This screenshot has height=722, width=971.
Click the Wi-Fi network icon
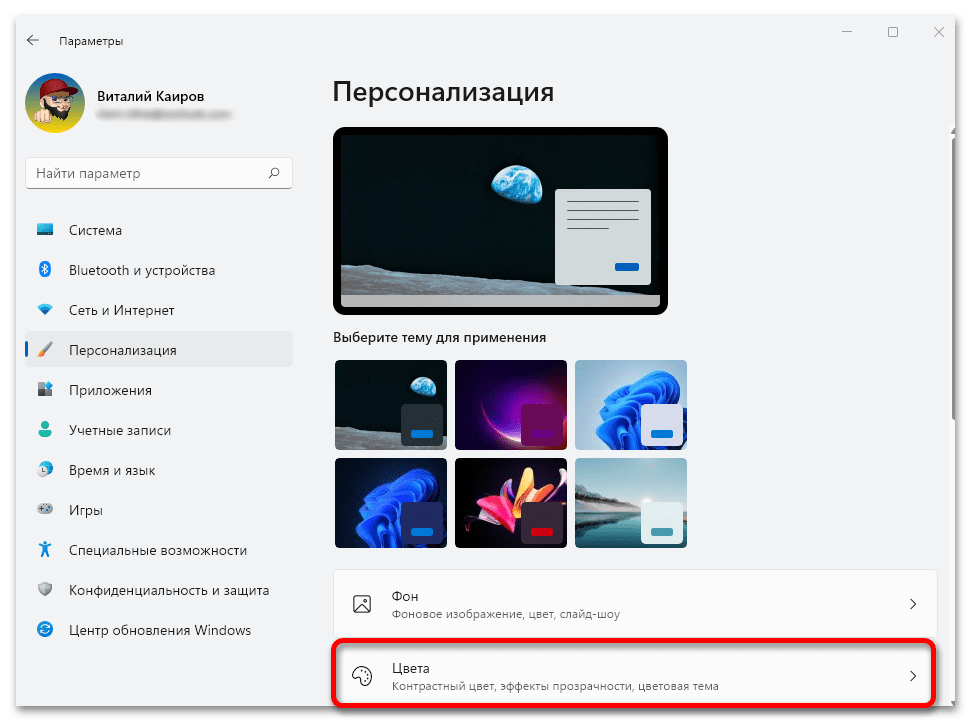click(45, 310)
